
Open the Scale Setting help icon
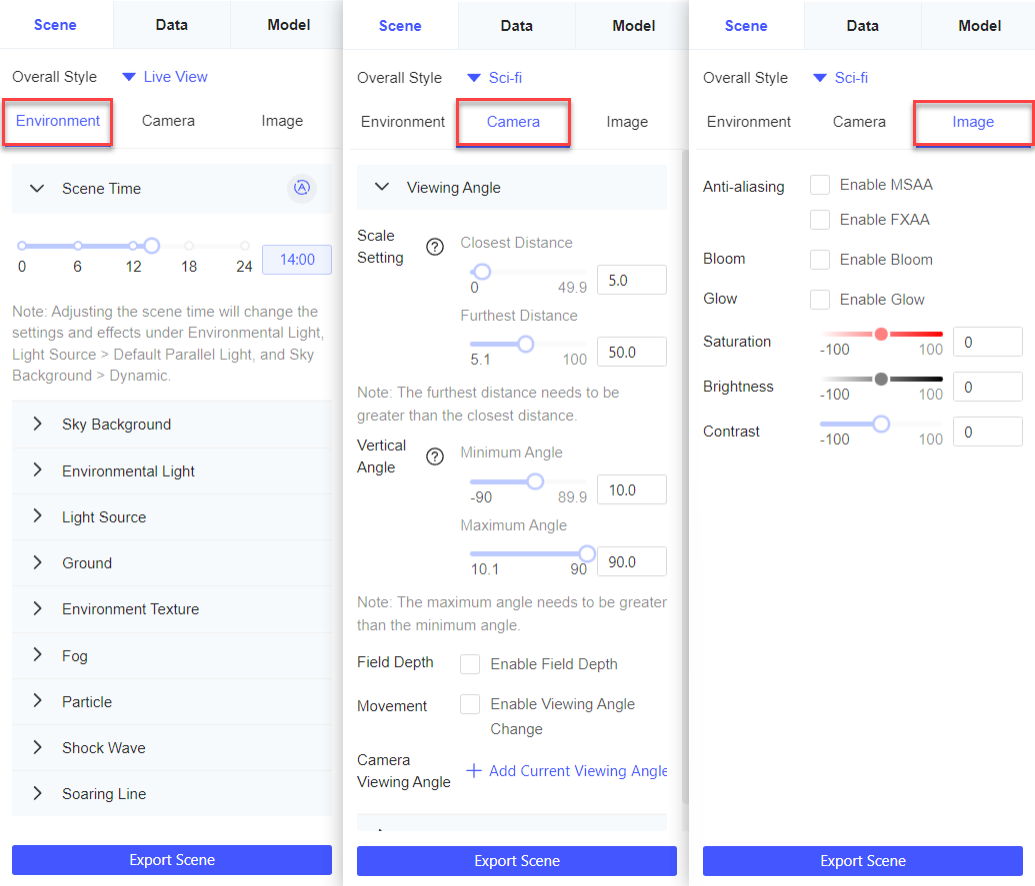point(435,247)
